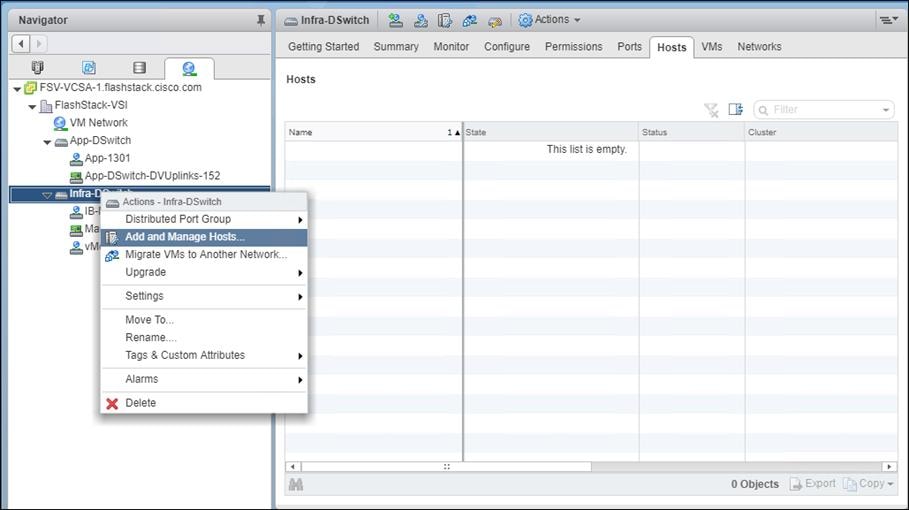909x510 pixels.
Task: Switch to the VMs tab
Action: (711, 46)
